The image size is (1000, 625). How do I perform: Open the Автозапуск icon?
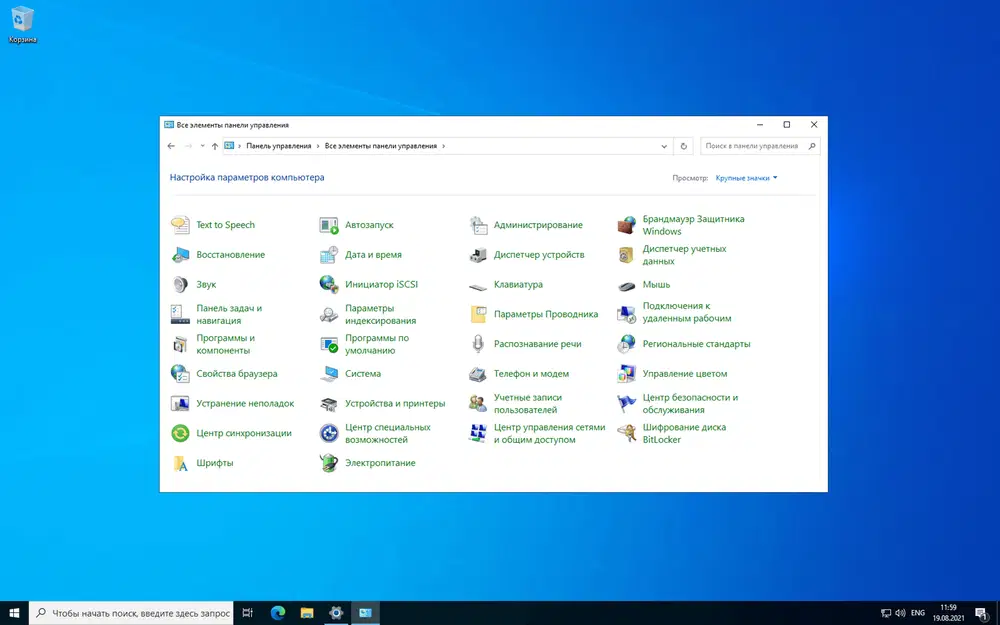pos(329,224)
